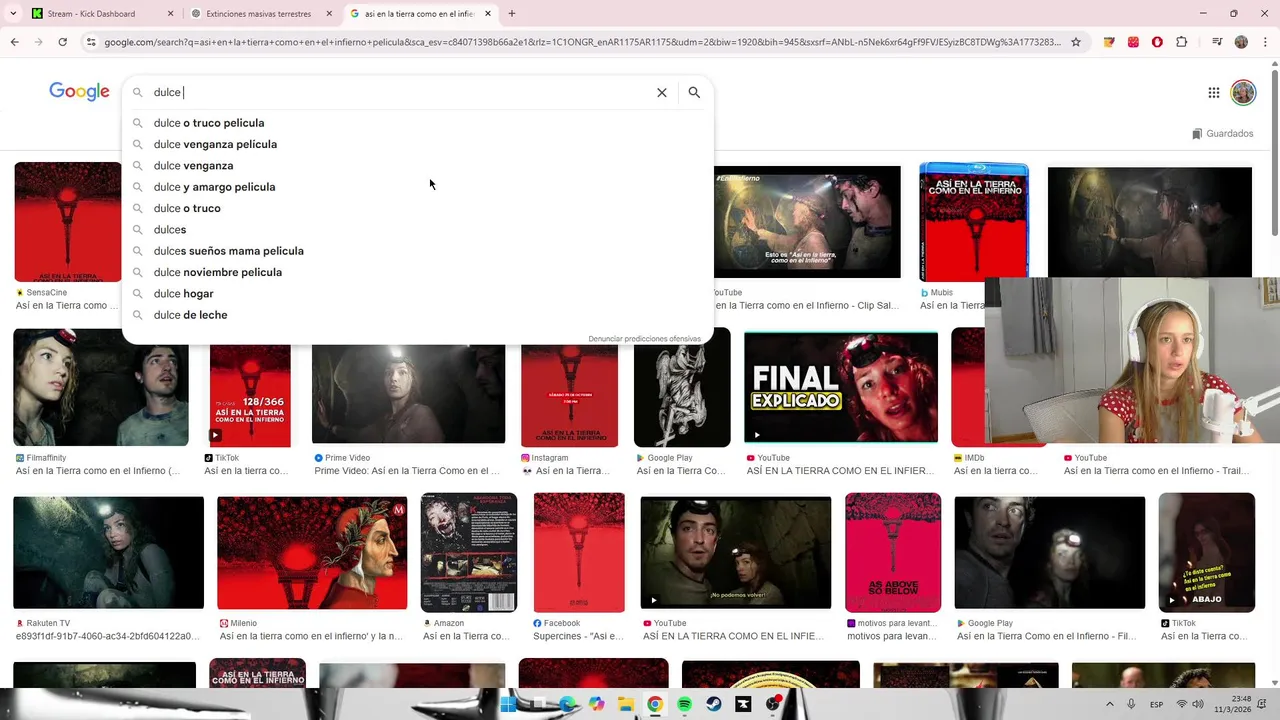Open Steam from the taskbar
The height and width of the screenshot is (720, 1280).
pos(714,704)
